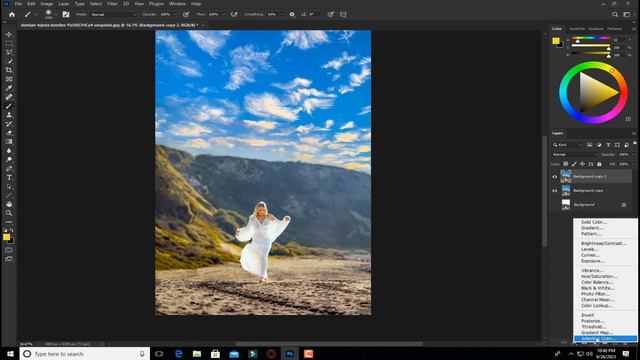Screen dimensions: 640x360
Task: Click the Windows taskbar search box
Action: pos(84,354)
